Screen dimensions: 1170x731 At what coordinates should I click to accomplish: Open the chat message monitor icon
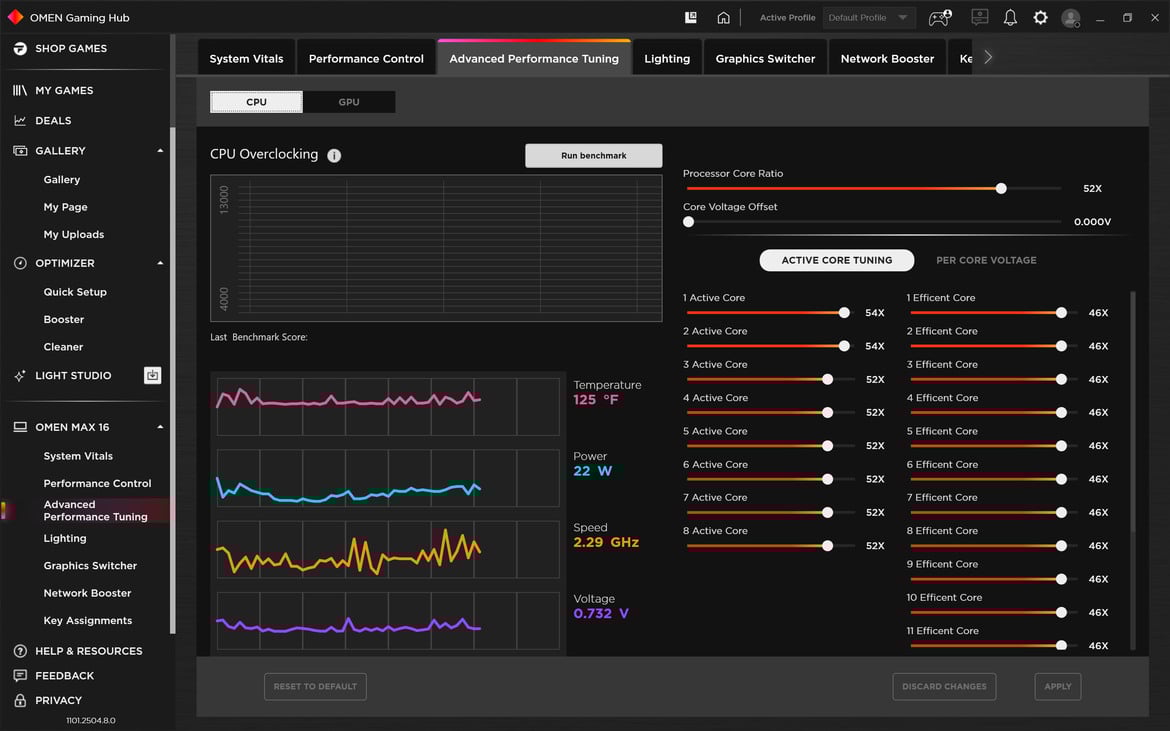(980, 17)
